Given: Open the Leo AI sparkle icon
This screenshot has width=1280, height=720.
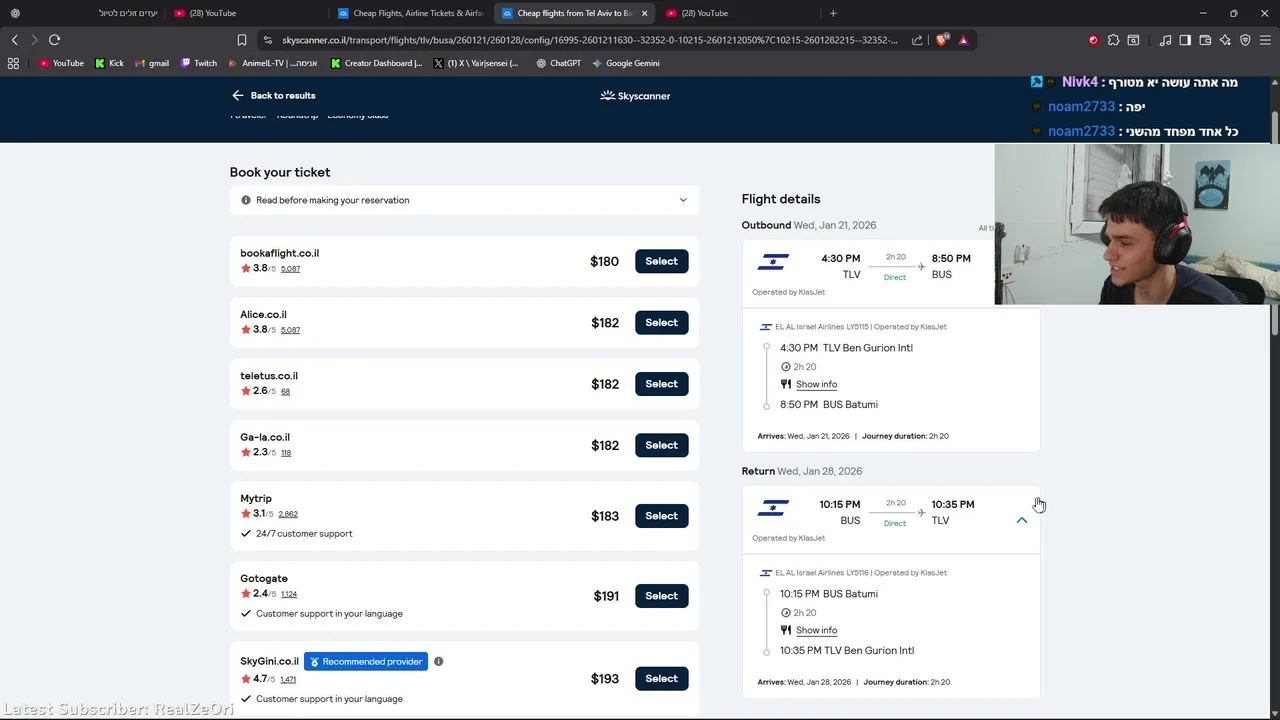Looking at the screenshot, I should pyautogui.click(x=1225, y=40).
